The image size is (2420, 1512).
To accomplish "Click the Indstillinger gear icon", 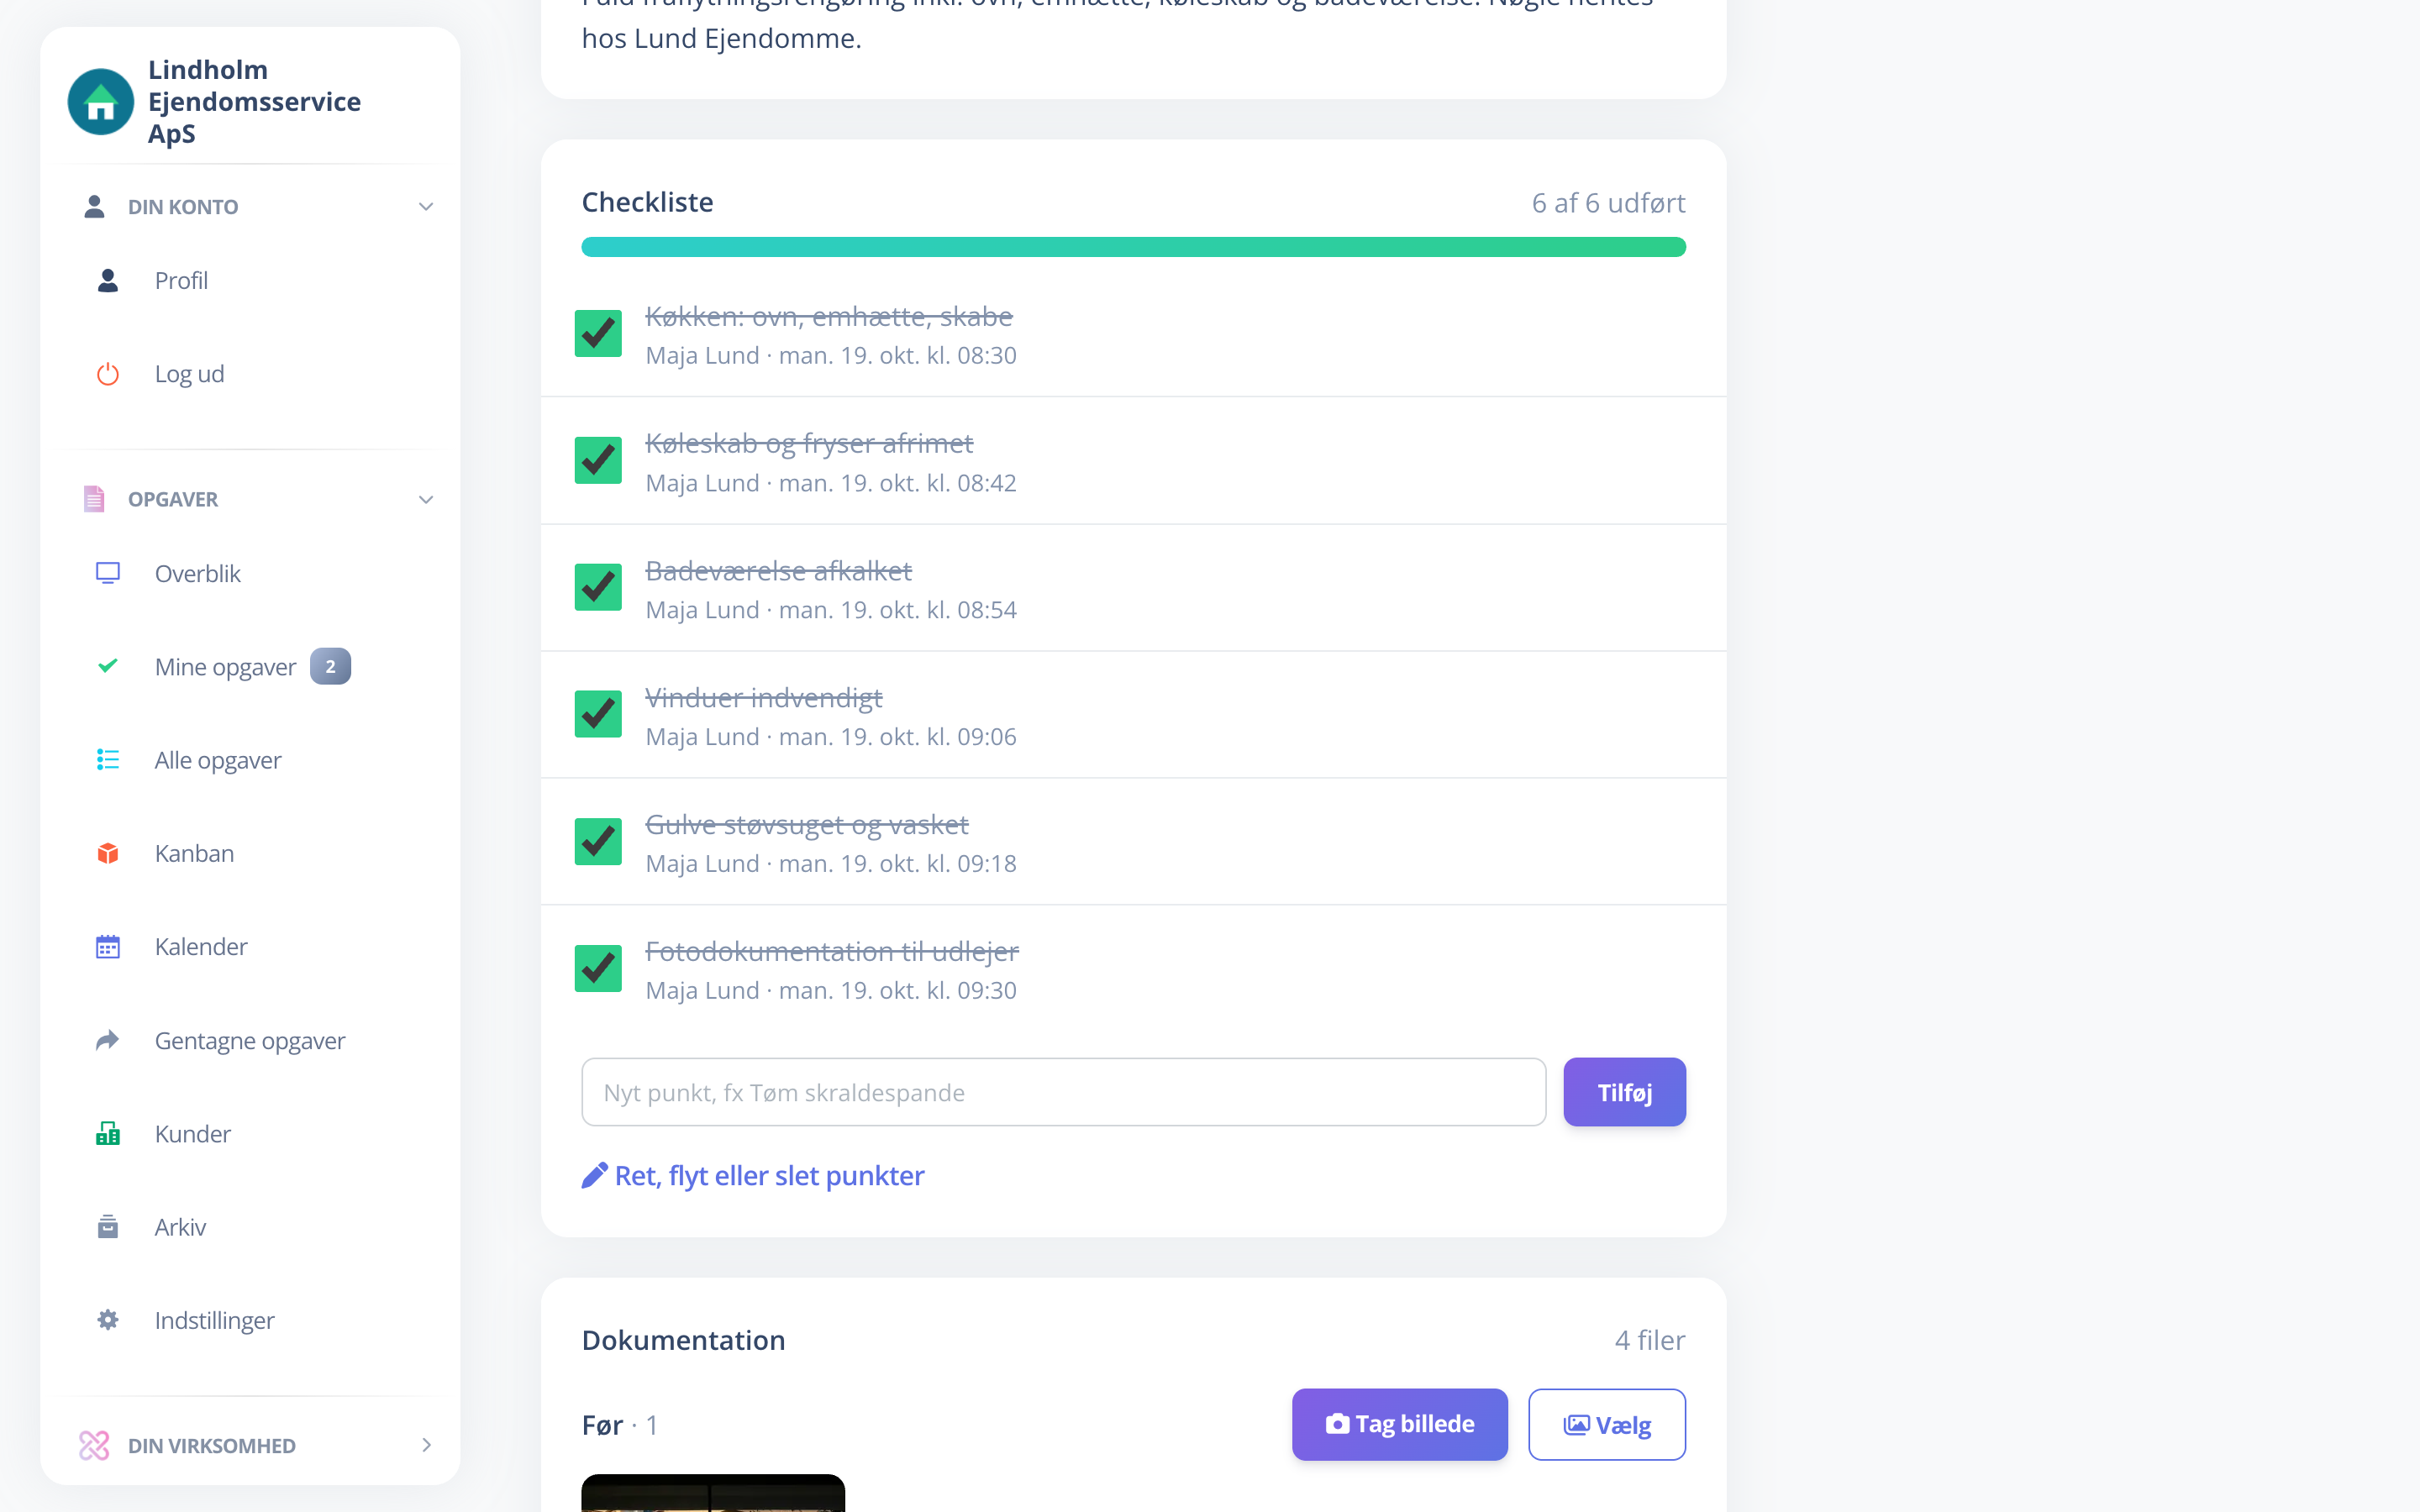I will 108,1319.
